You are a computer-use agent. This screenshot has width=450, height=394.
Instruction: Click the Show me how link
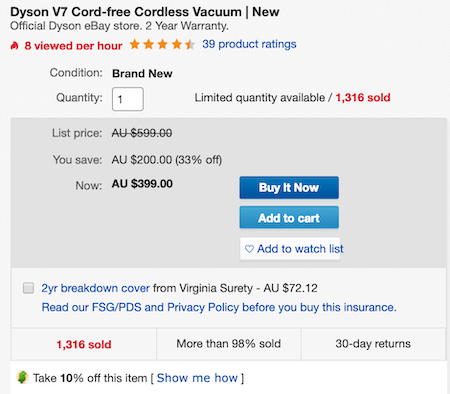pyautogui.click(x=197, y=378)
